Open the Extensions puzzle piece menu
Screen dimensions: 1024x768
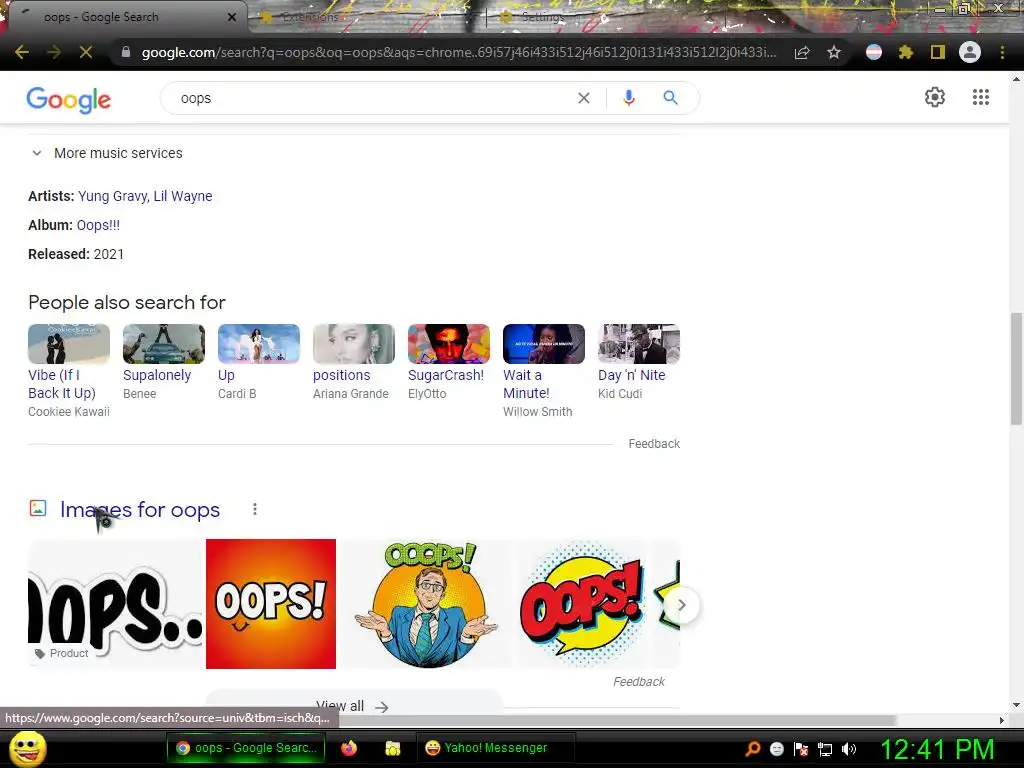pos(906,52)
